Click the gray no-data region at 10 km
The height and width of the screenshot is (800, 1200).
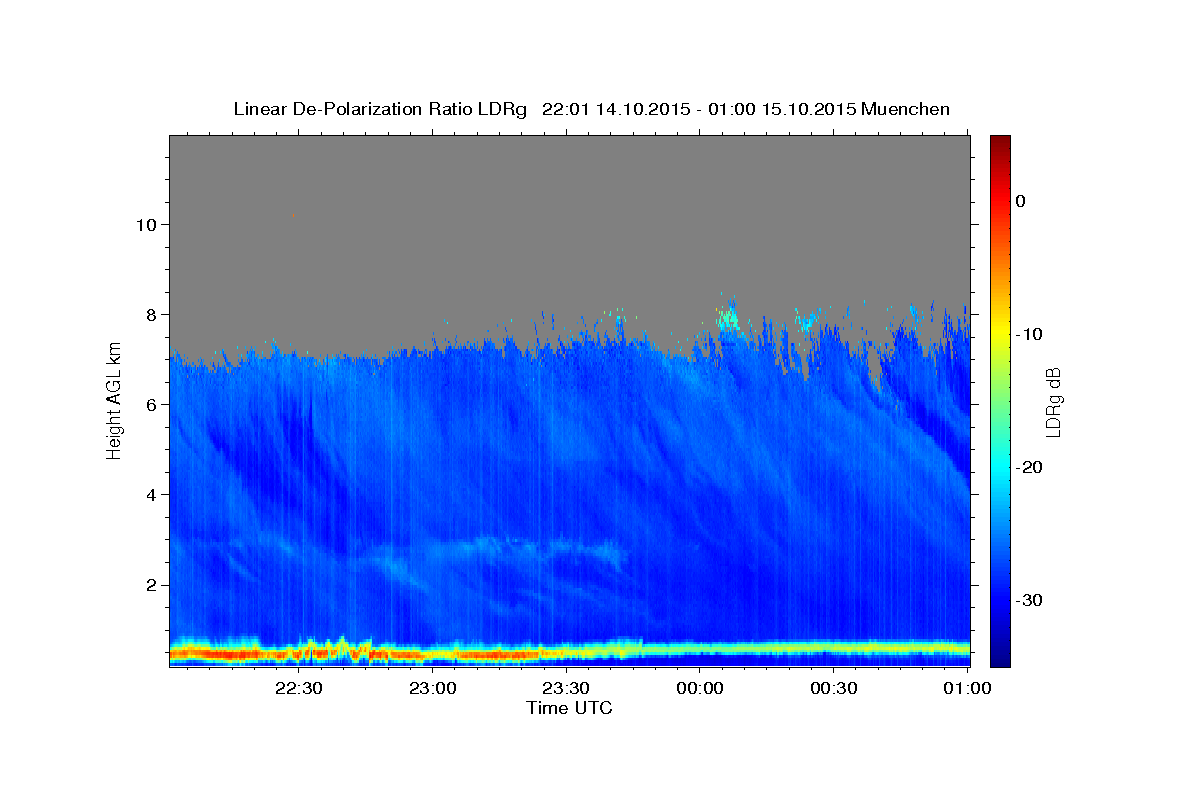click(569, 224)
